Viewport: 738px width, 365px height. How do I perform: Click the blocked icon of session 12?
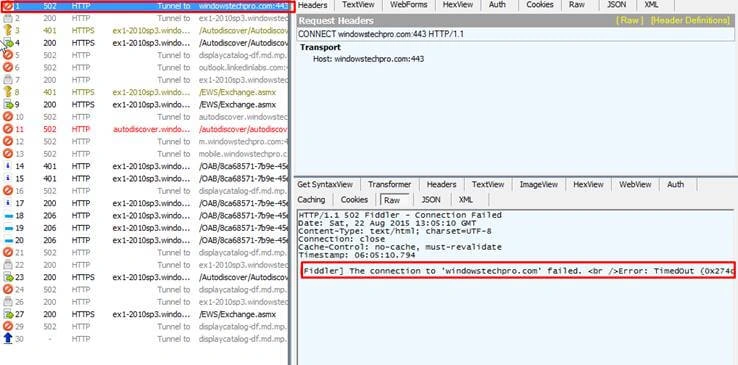8,142
